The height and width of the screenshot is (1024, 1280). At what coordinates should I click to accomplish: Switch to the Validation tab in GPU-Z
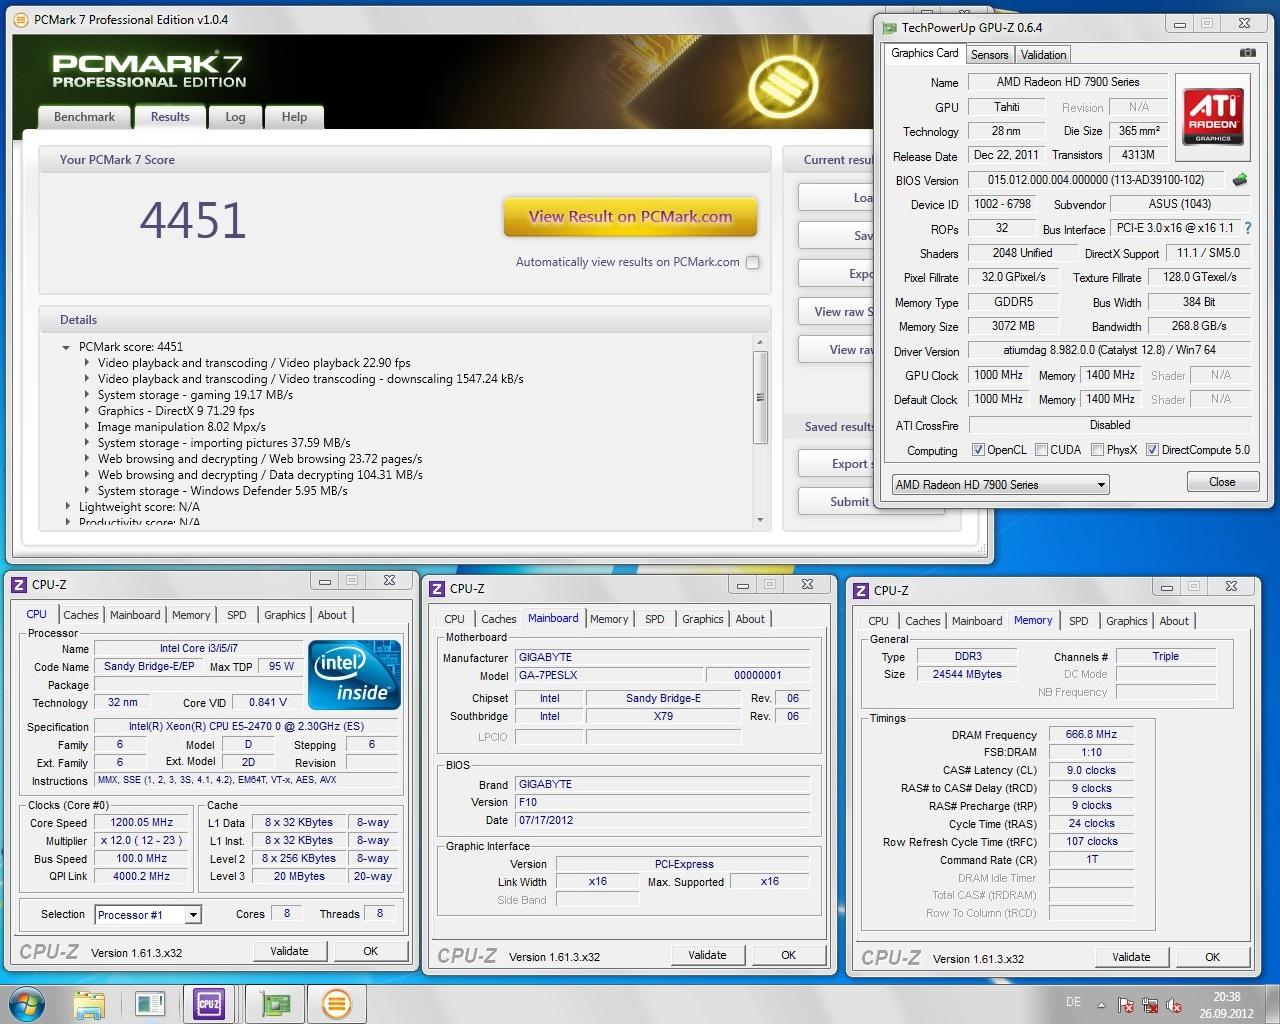(x=1043, y=55)
